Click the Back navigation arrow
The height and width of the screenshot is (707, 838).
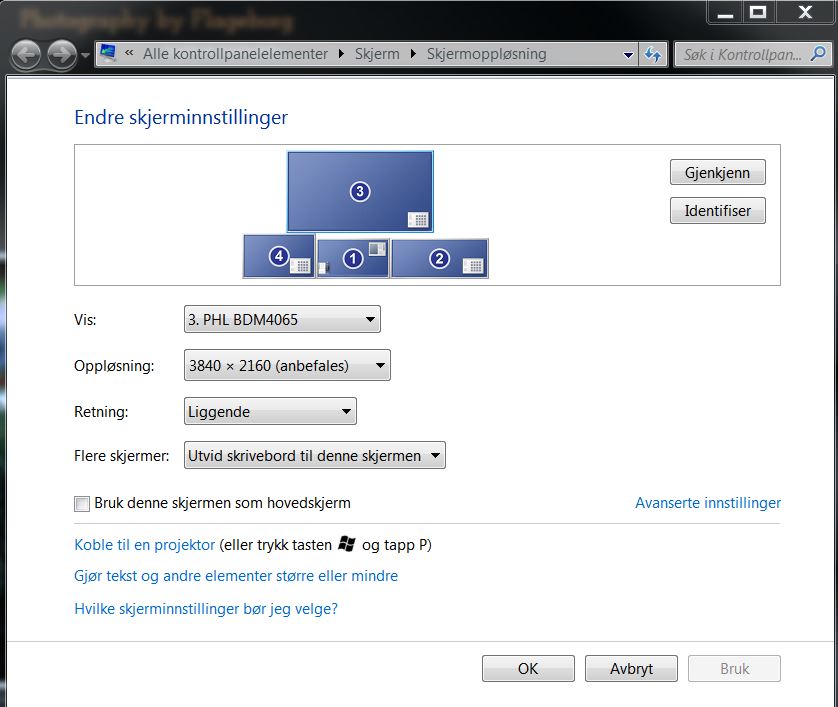pyautogui.click(x=25, y=55)
